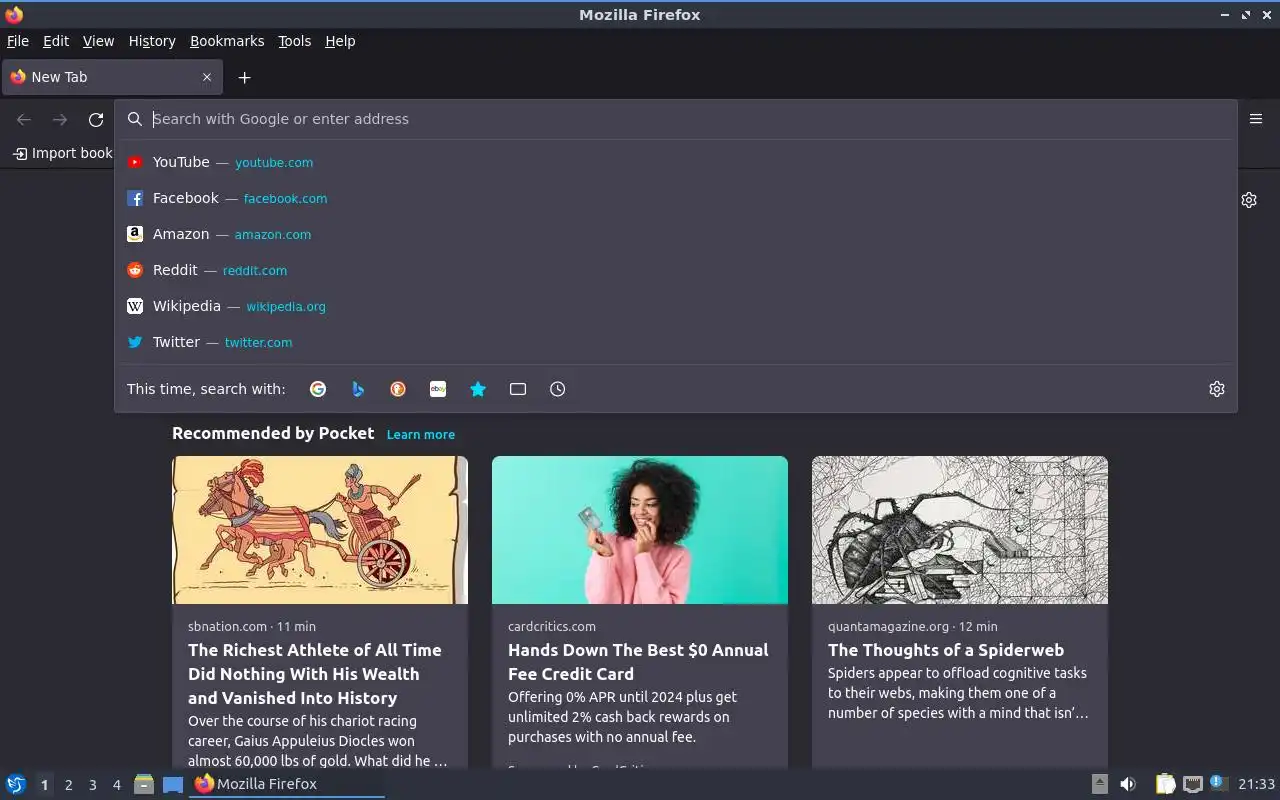Select the New Tab tab
This screenshot has height=800, width=1280.
(x=112, y=77)
